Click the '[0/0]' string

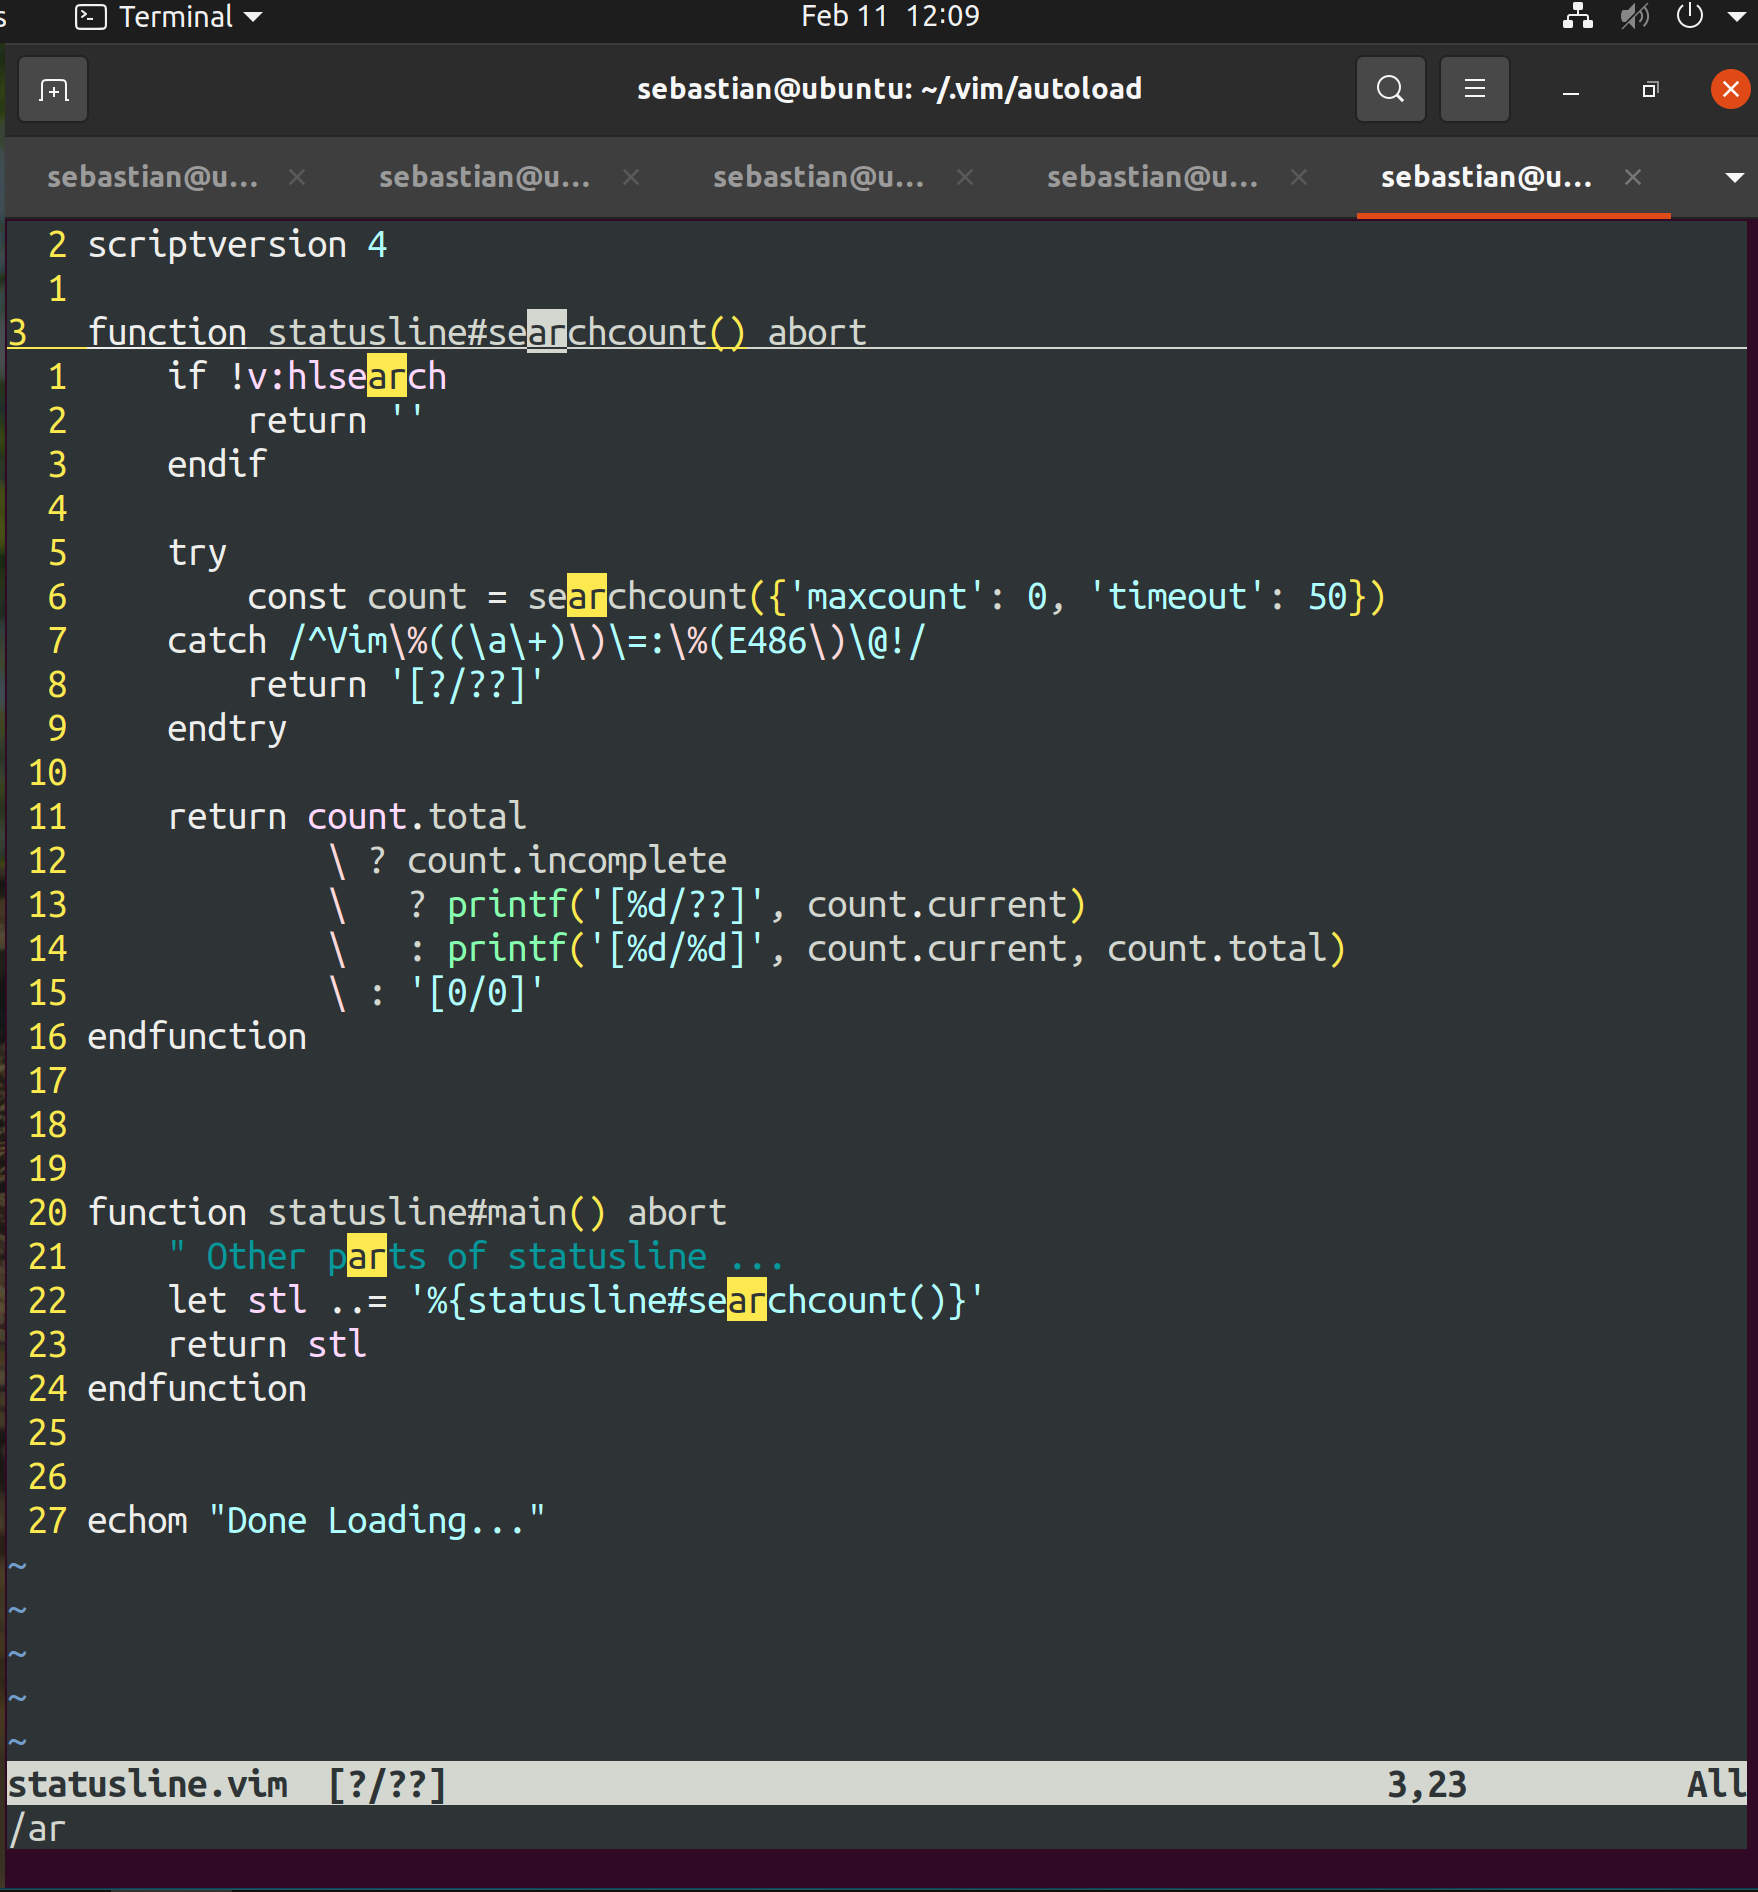477,993
